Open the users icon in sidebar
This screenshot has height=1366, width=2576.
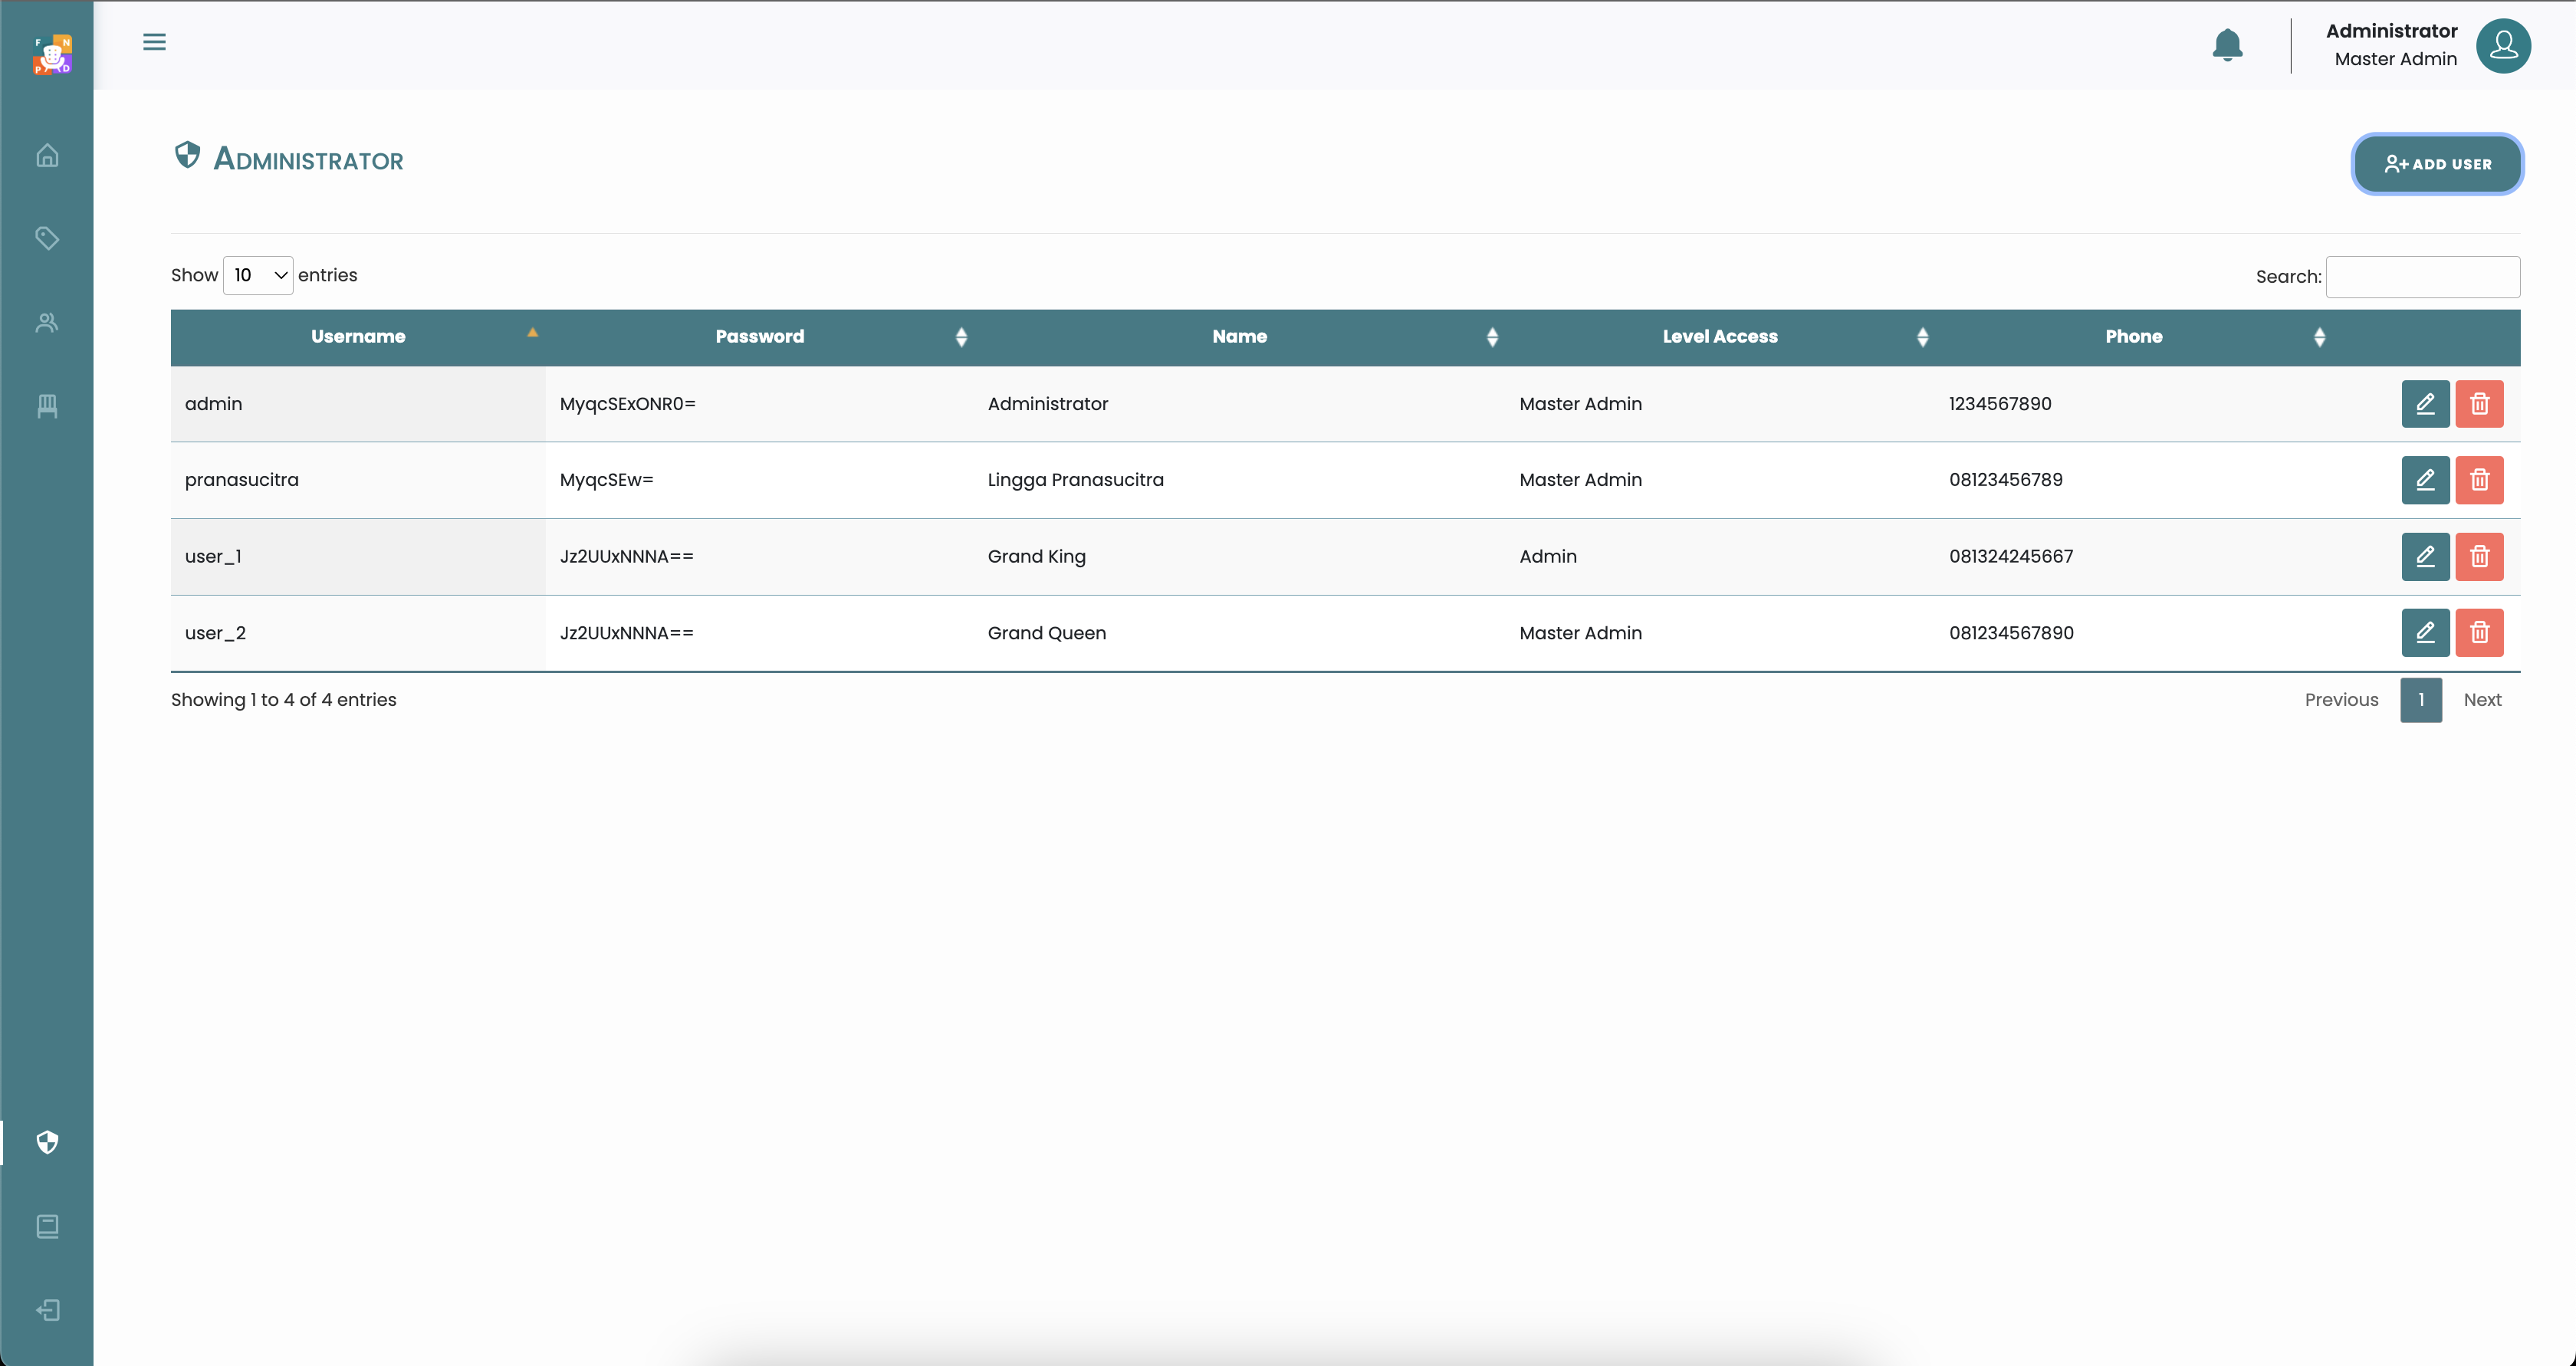pyautogui.click(x=47, y=323)
